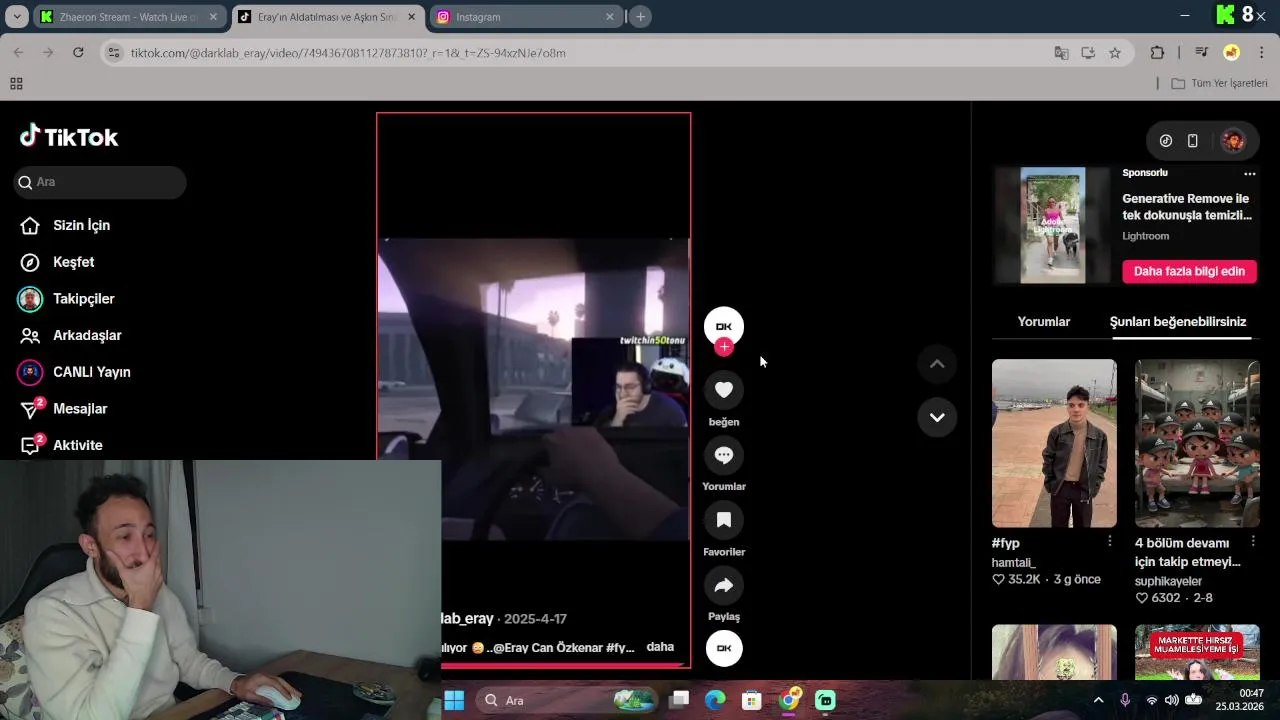Close the Zhaeron Stream tab
Screen dimensions: 1280x720
pyautogui.click(x=213, y=17)
